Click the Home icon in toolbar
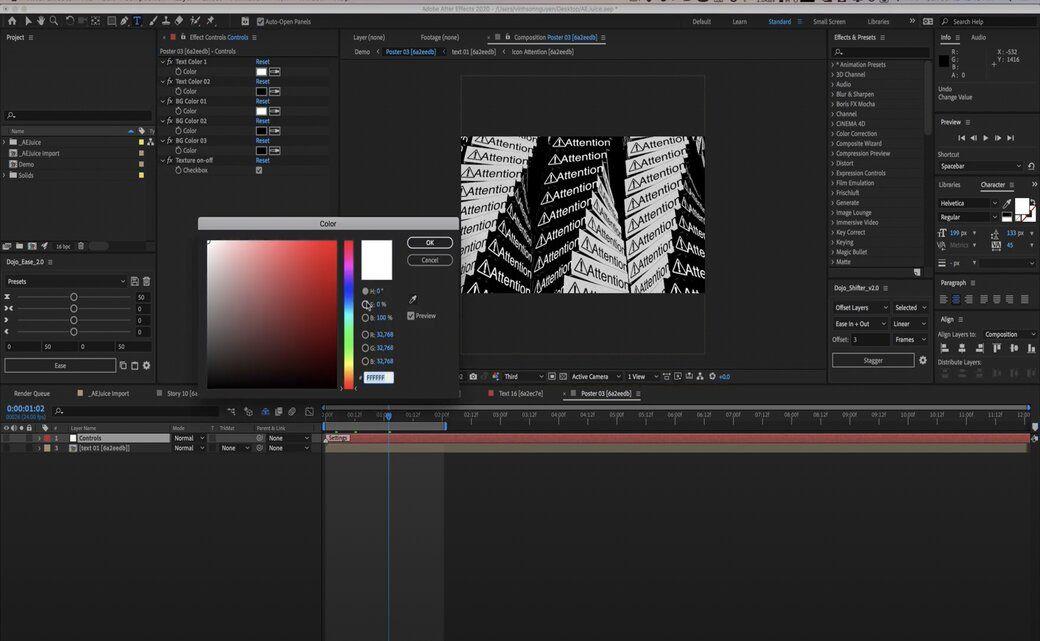Image resolution: width=1040 pixels, height=641 pixels. click(12, 21)
